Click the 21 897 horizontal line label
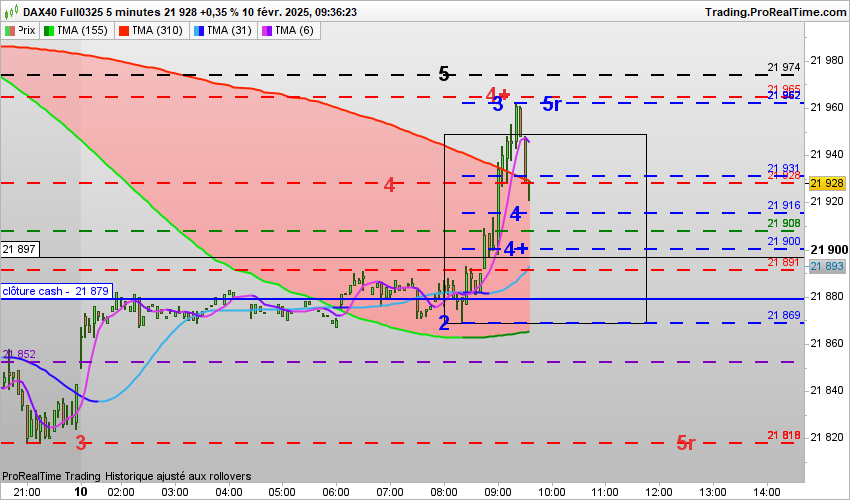 pos(20,249)
